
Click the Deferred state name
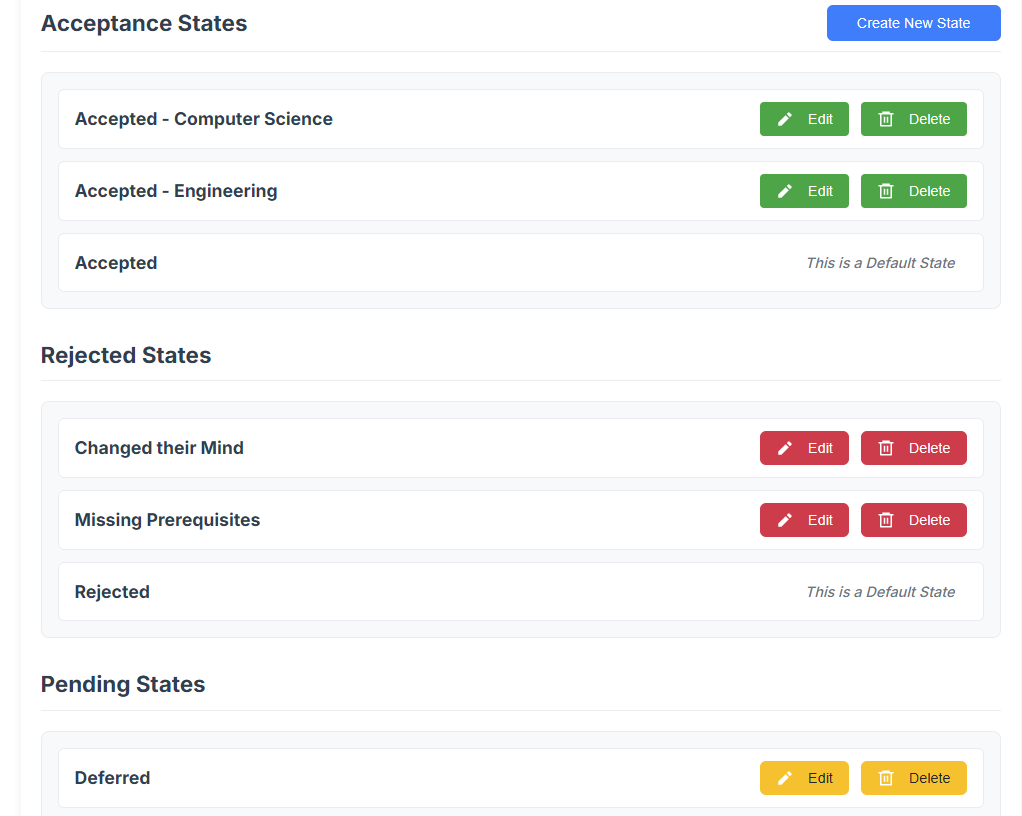tap(112, 777)
